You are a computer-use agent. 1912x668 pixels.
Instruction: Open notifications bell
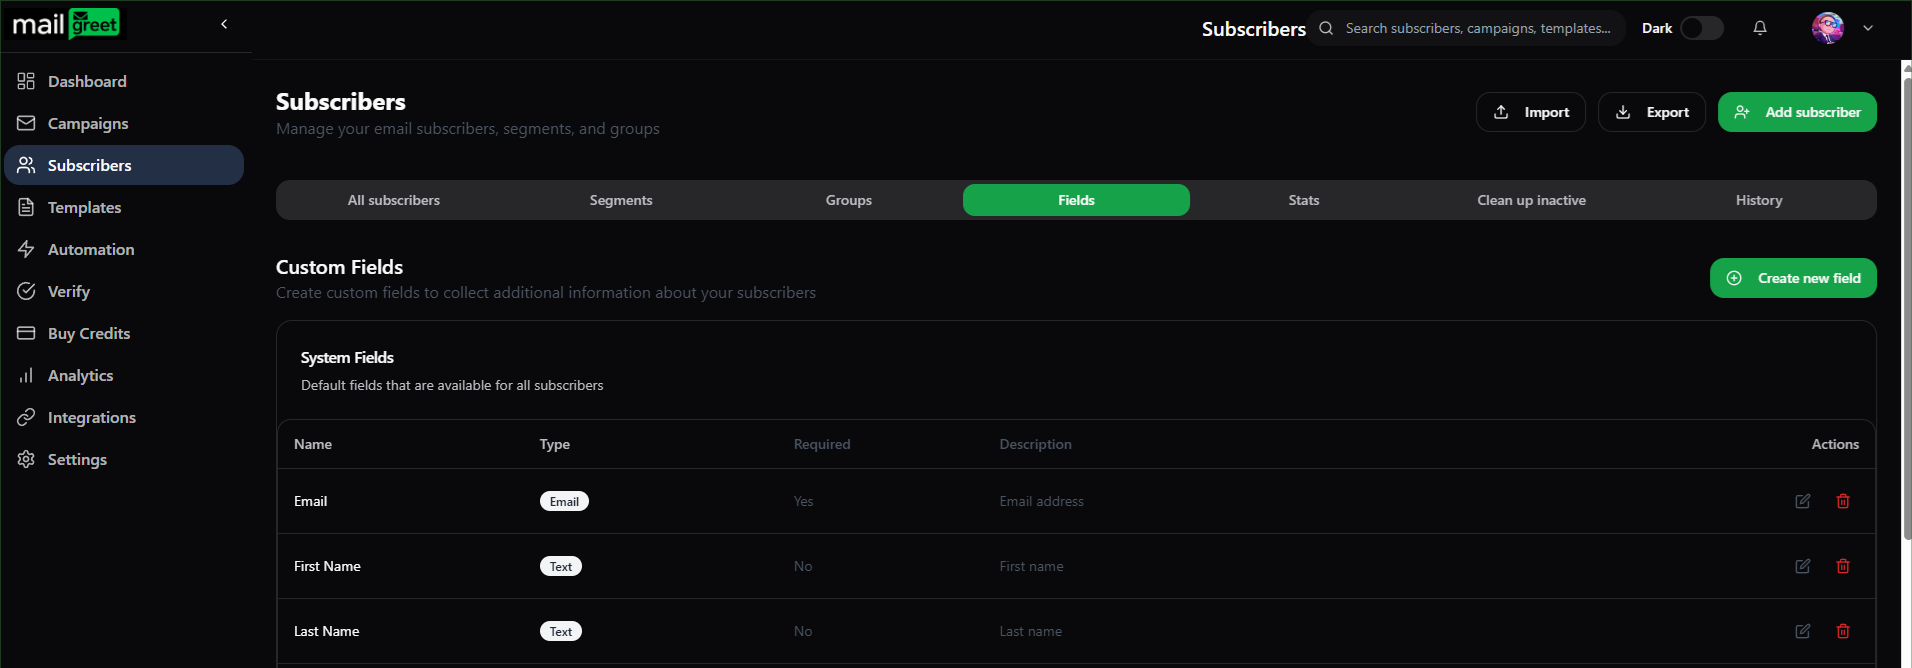pyautogui.click(x=1760, y=28)
